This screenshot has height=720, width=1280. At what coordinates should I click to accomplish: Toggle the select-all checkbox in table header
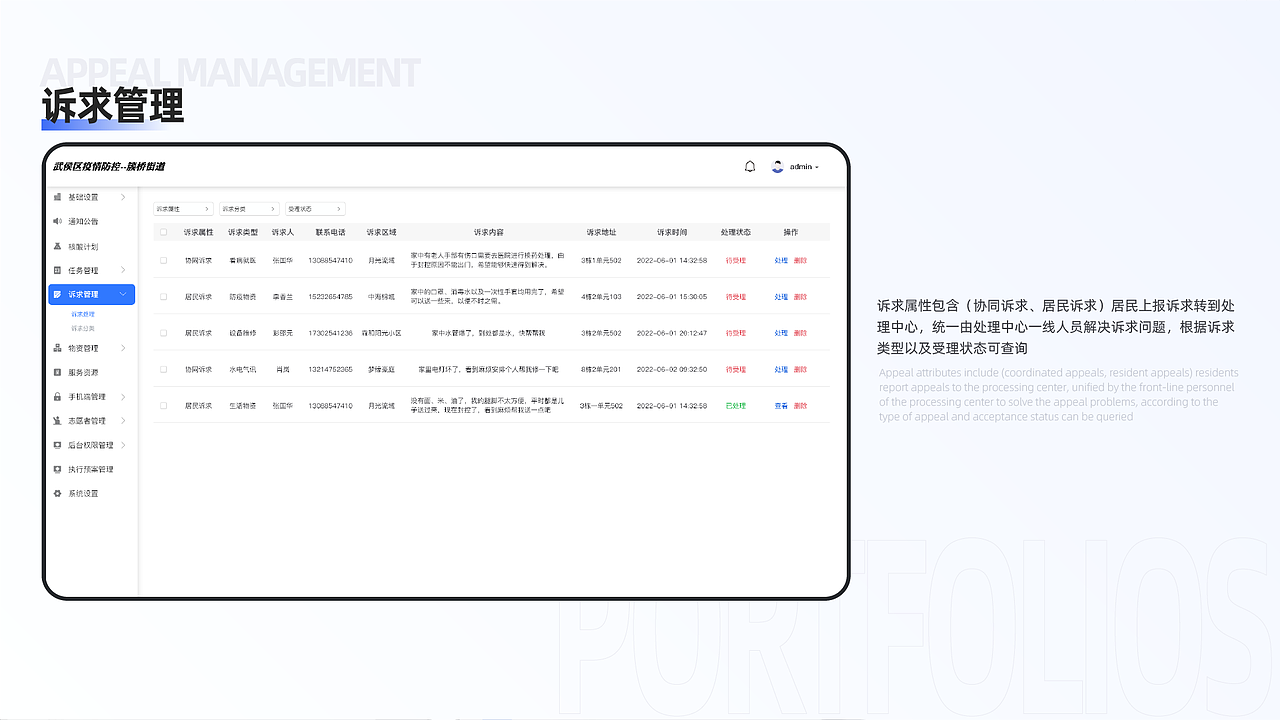(164, 232)
